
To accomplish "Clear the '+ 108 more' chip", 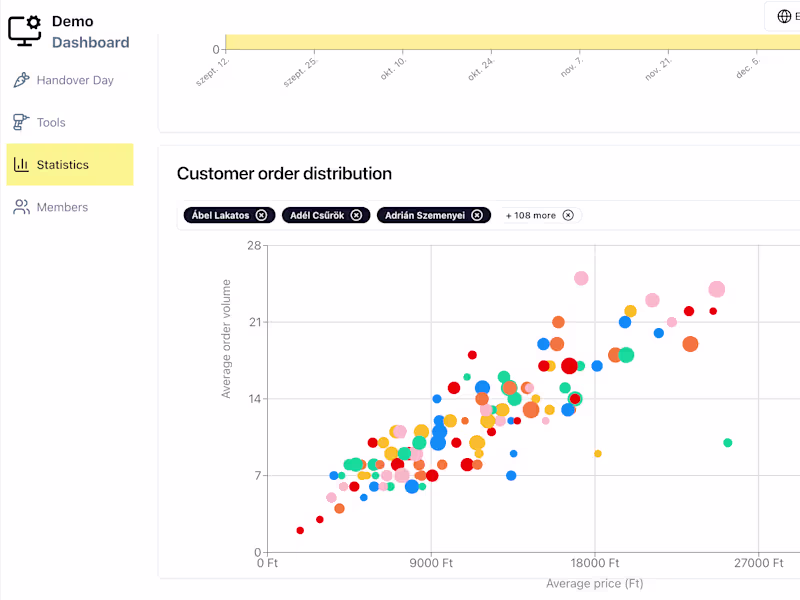I will [568, 215].
